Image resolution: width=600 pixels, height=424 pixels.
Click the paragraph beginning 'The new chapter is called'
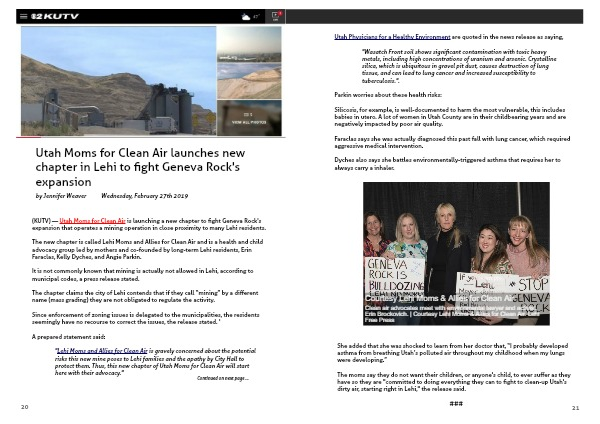[147, 250]
